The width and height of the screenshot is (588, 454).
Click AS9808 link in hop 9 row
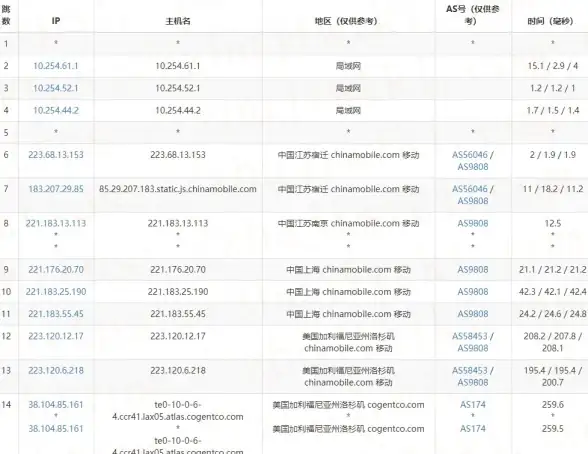[472, 270]
